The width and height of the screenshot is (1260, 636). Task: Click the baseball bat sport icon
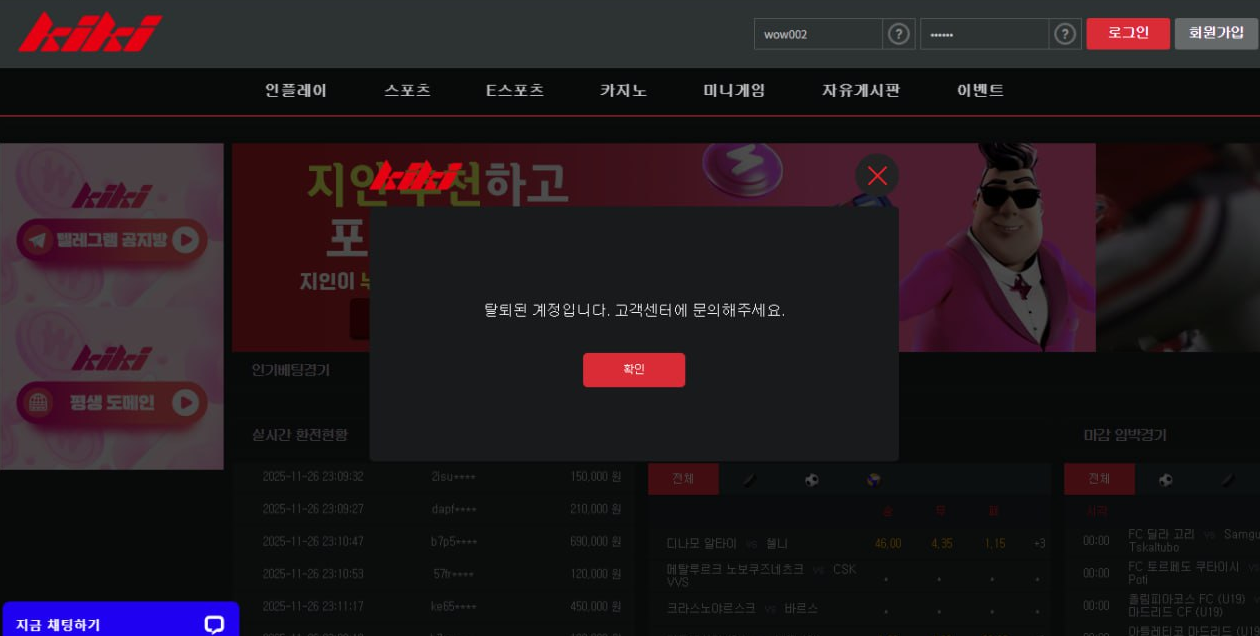tap(750, 479)
